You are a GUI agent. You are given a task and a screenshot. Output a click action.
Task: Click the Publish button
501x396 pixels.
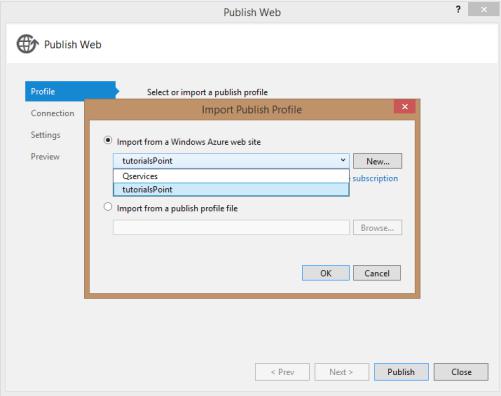click(x=401, y=372)
